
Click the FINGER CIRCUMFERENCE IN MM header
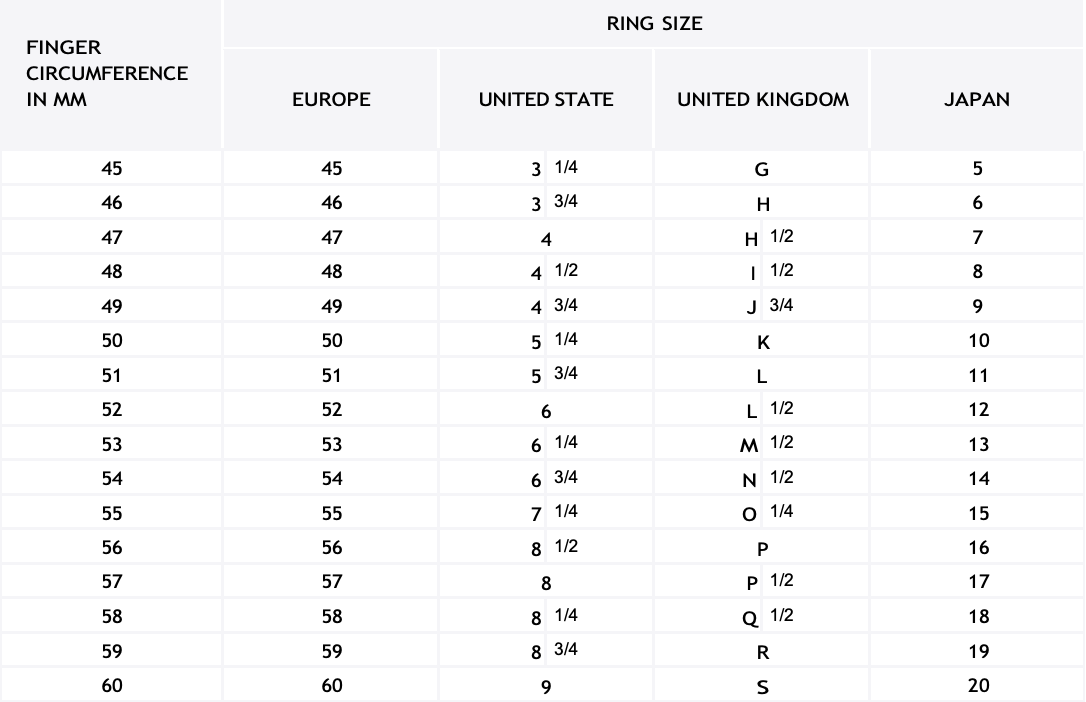[x=107, y=74]
